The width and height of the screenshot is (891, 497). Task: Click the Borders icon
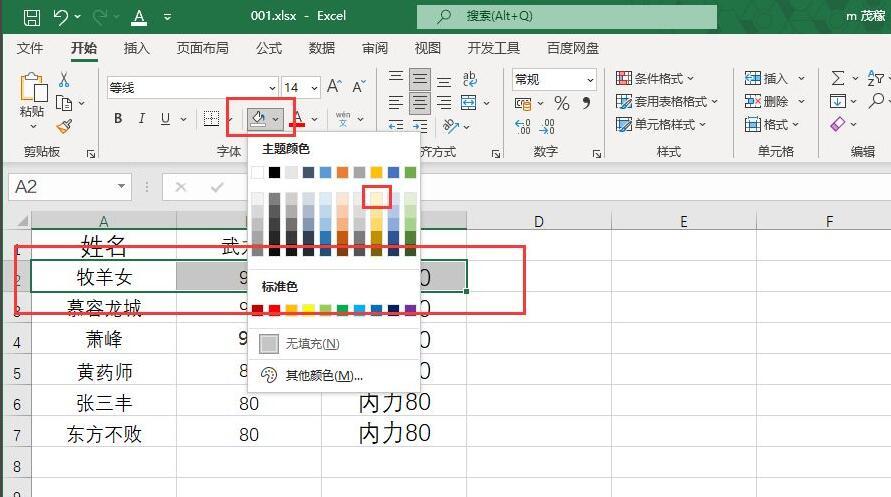pos(211,119)
